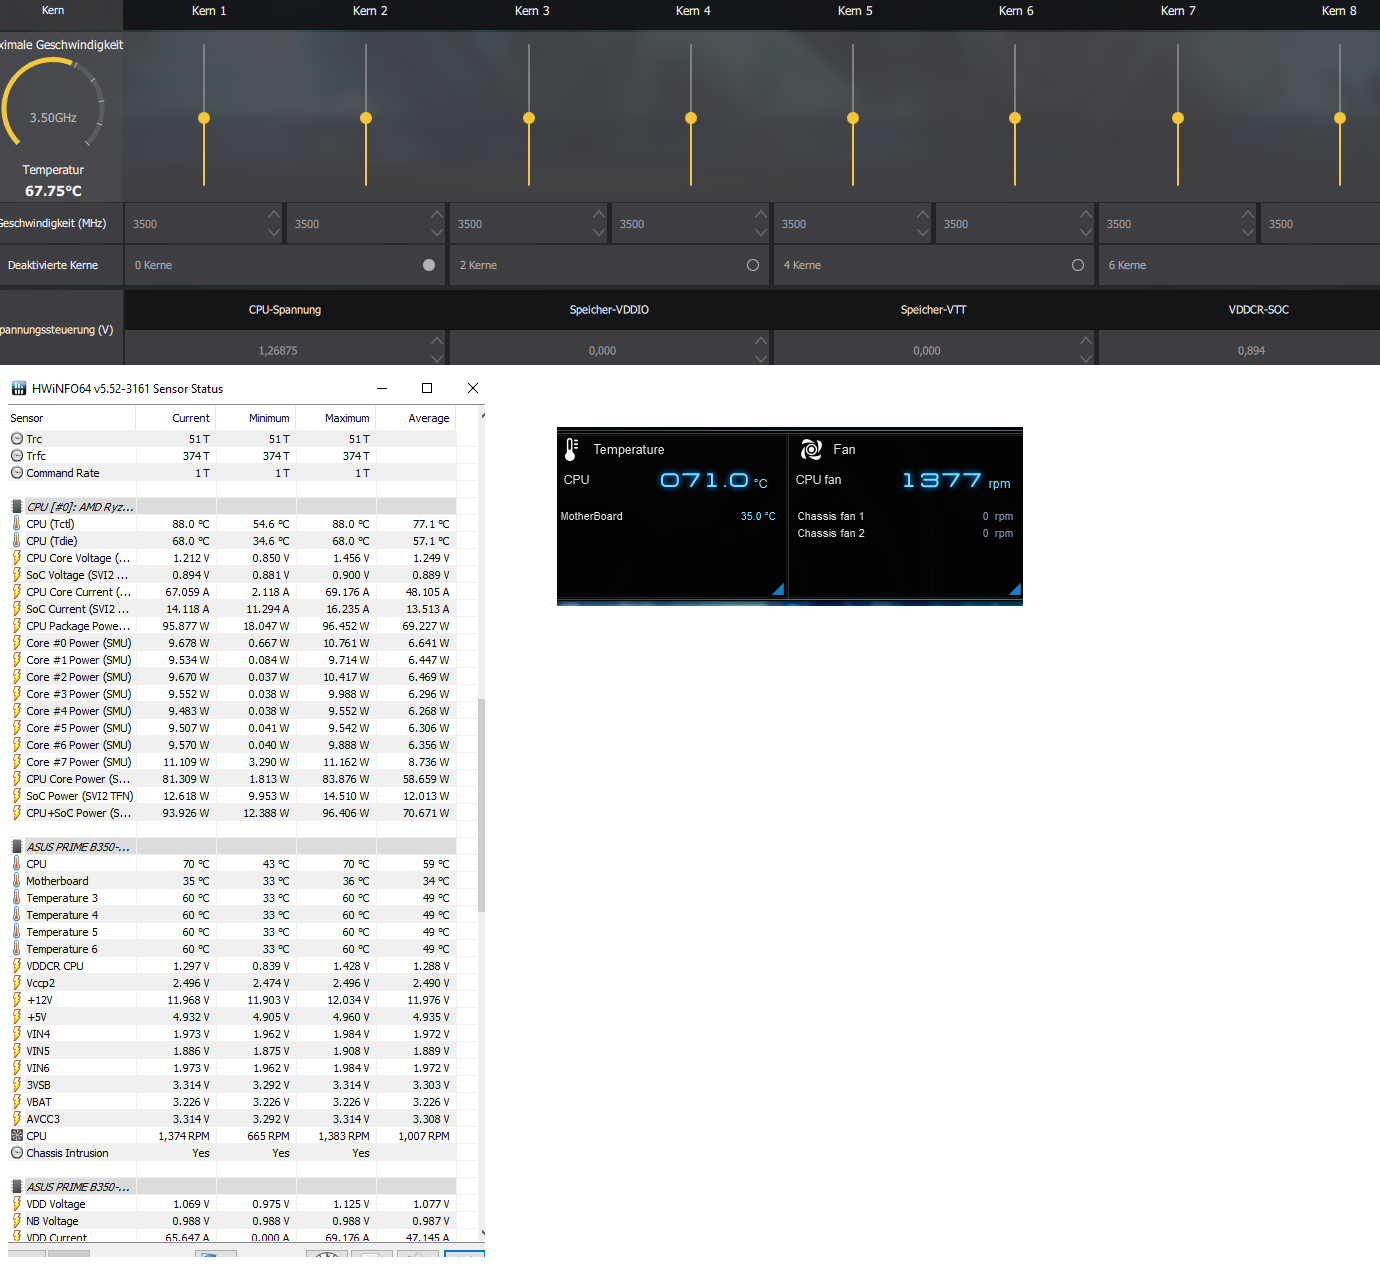The image size is (1380, 1272).
Task: Increase Kern 7 speed with the up arrow
Action: (1248, 214)
